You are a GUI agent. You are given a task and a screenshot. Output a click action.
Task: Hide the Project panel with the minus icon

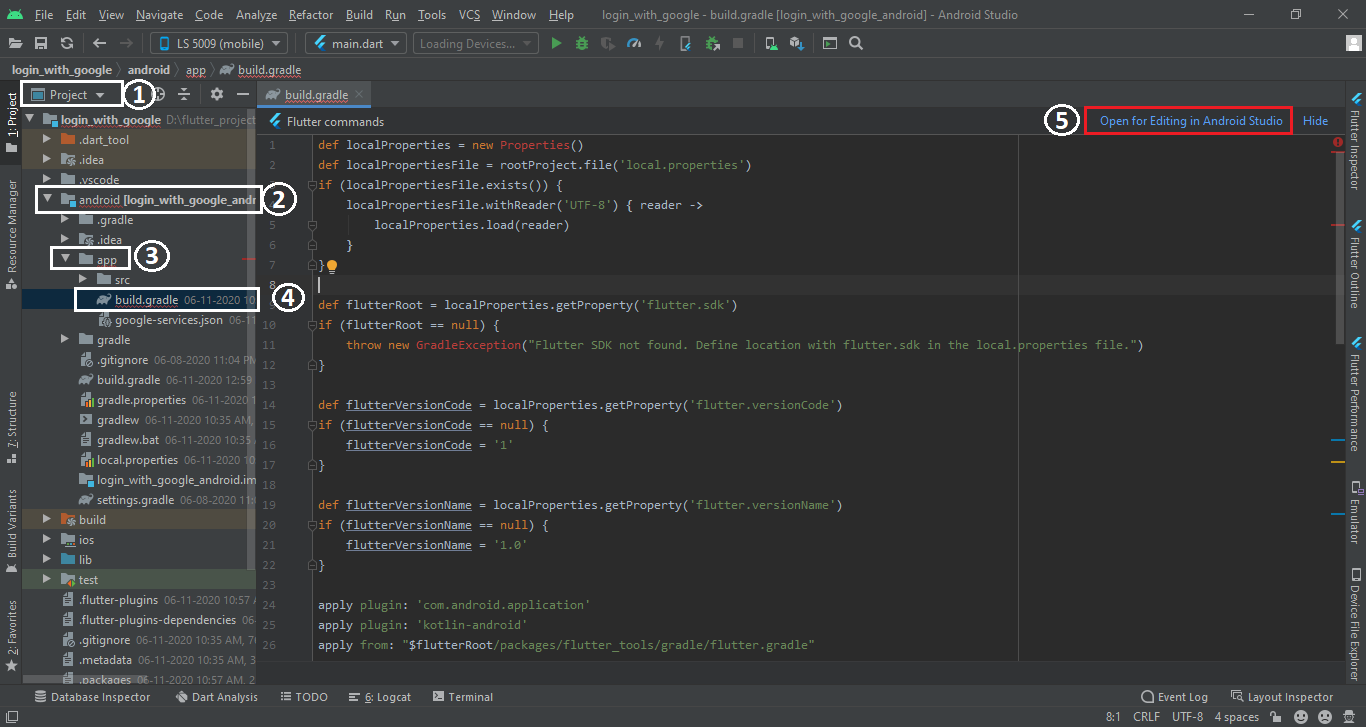[242, 94]
